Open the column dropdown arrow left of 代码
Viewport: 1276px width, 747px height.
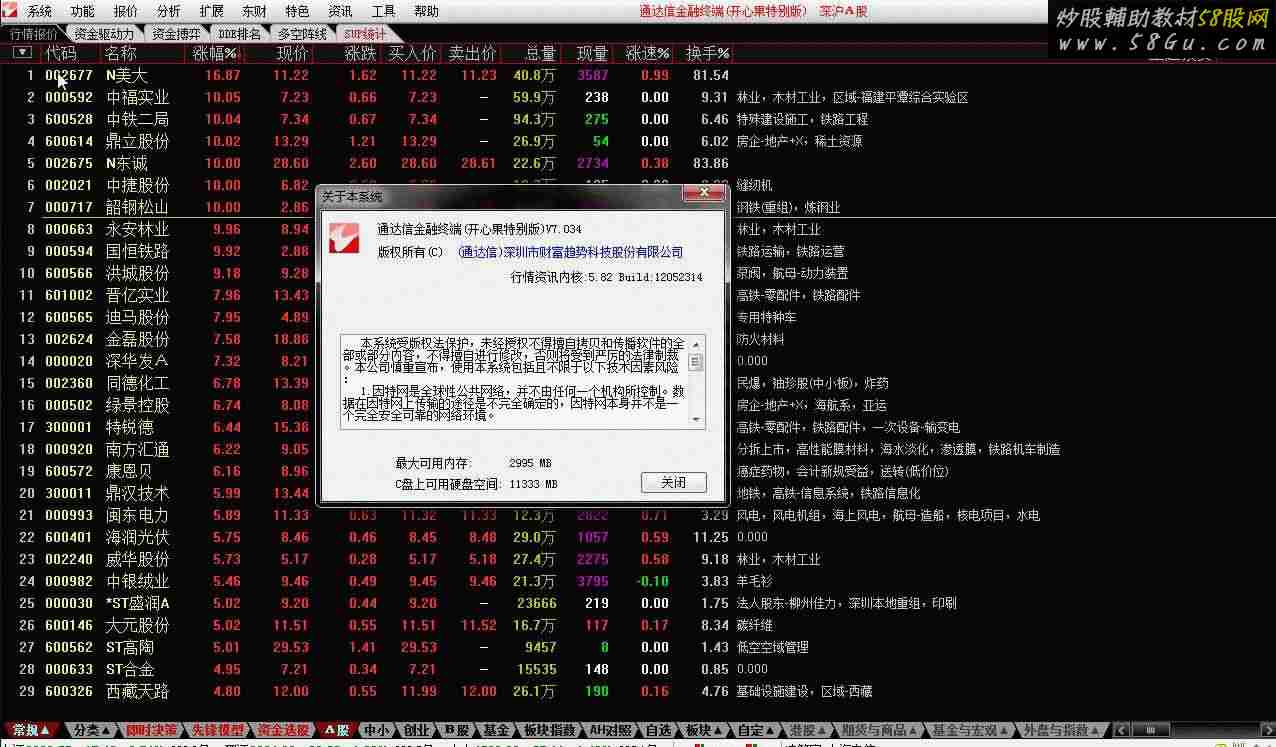[22, 52]
